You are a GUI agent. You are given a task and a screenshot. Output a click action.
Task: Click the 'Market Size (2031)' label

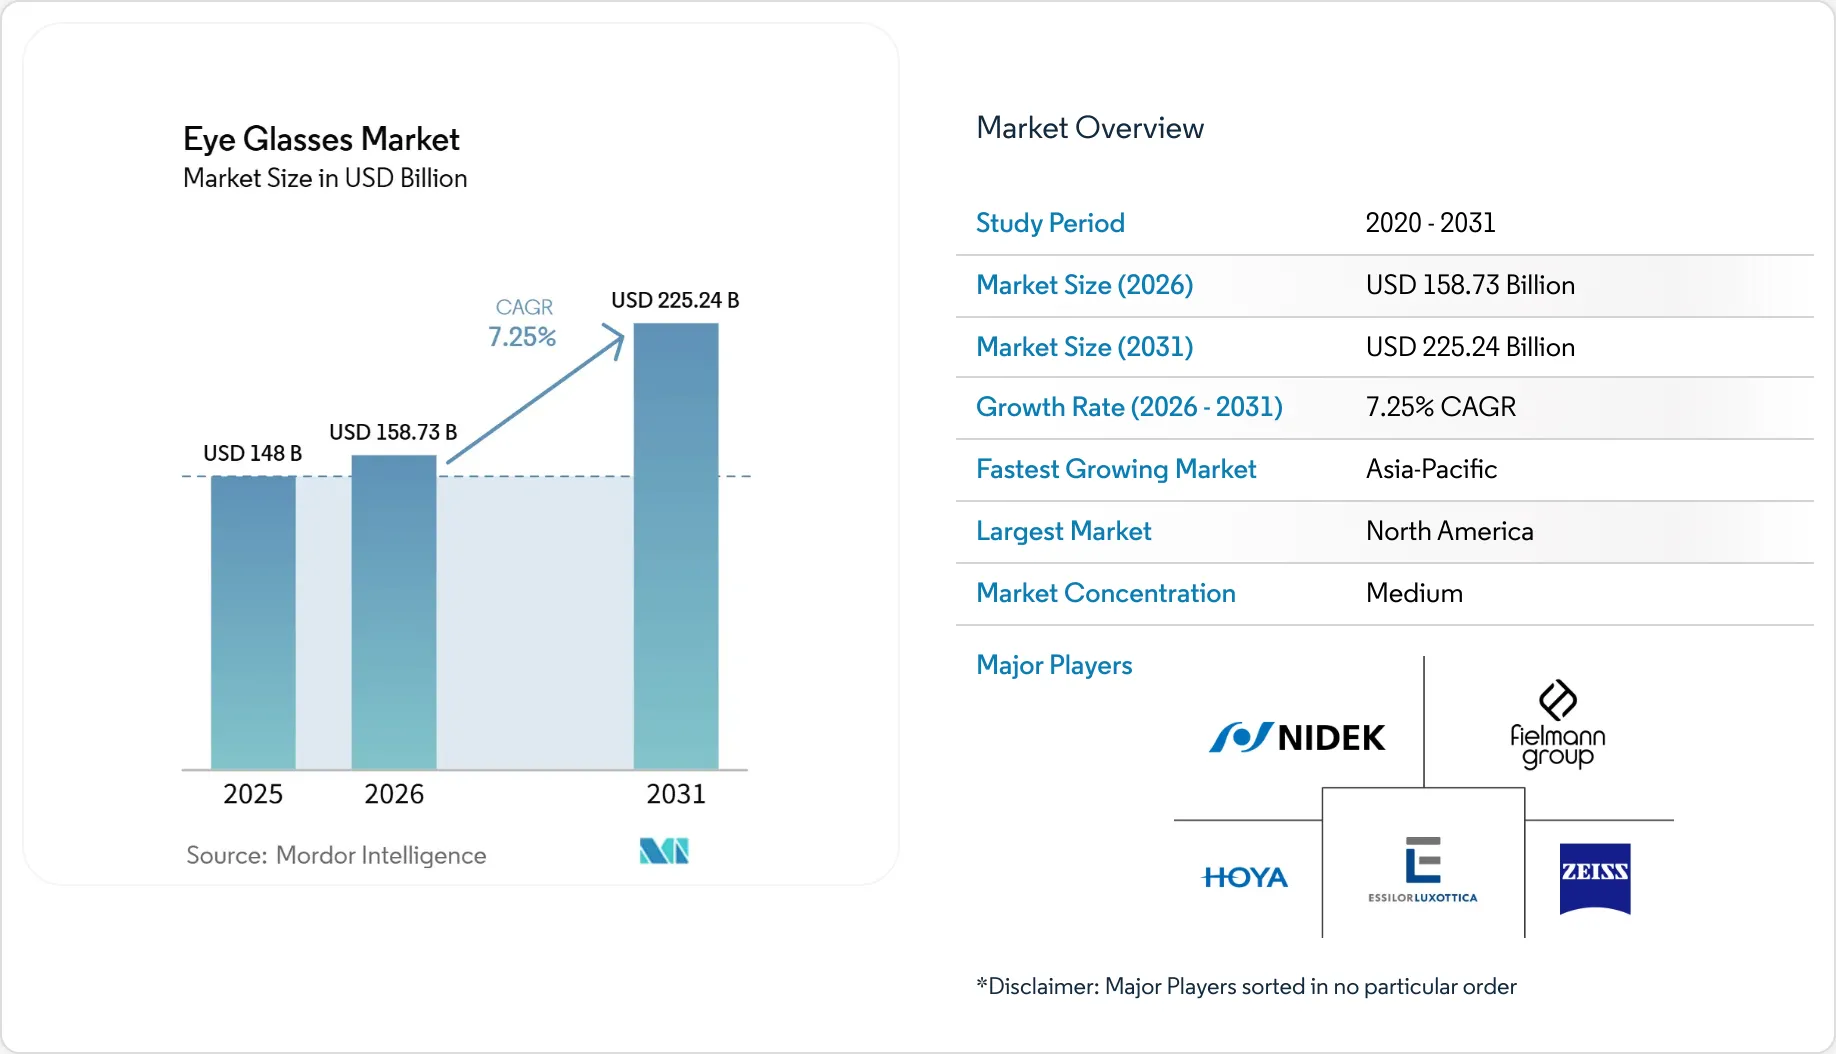[x=1085, y=347]
